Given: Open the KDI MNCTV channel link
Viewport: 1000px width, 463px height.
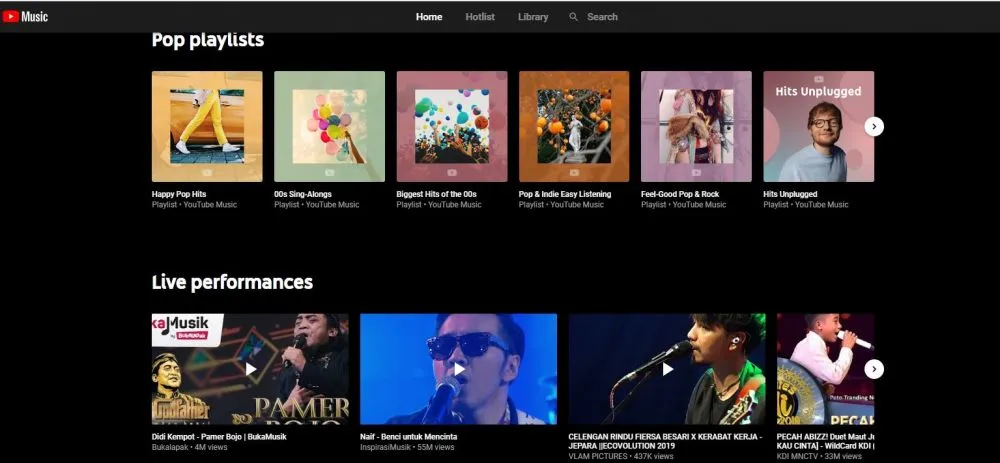Looking at the screenshot, I should (x=798, y=457).
